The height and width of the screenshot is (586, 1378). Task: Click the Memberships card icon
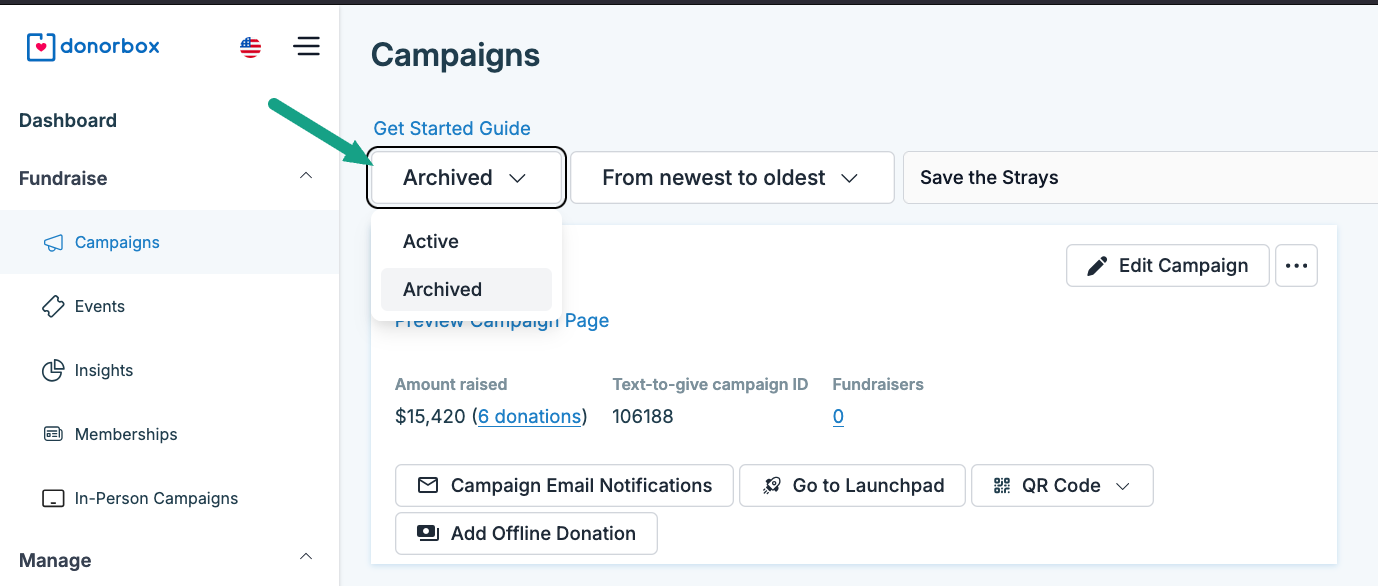click(53, 435)
